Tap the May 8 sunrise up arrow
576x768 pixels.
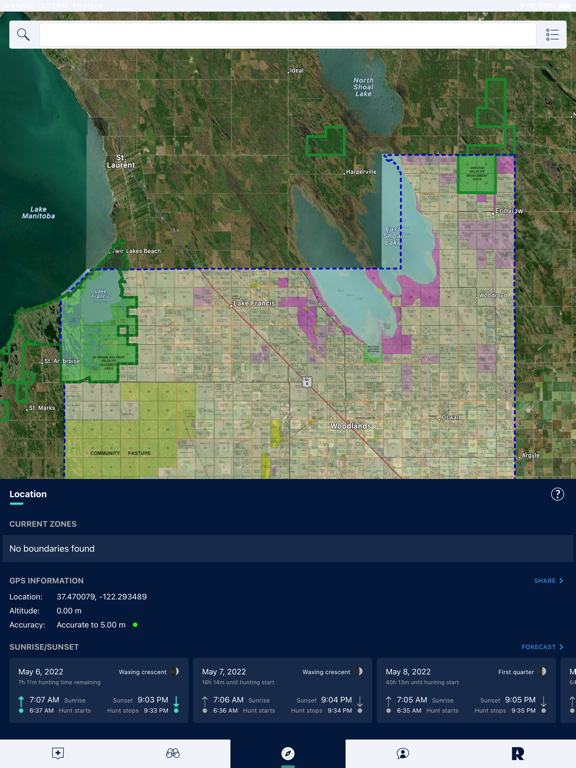388,704
